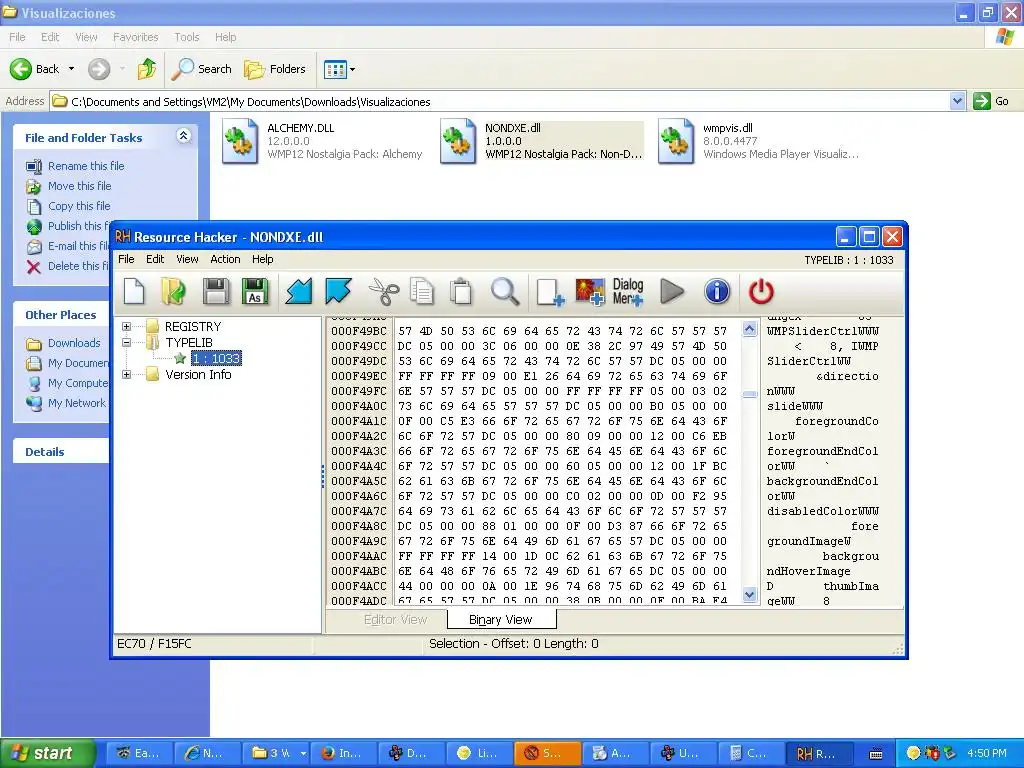The width and height of the screenshot is (1024, 768).
Task: Open taskbar group dropdown for 3 W folder
Action: (304, 753)
